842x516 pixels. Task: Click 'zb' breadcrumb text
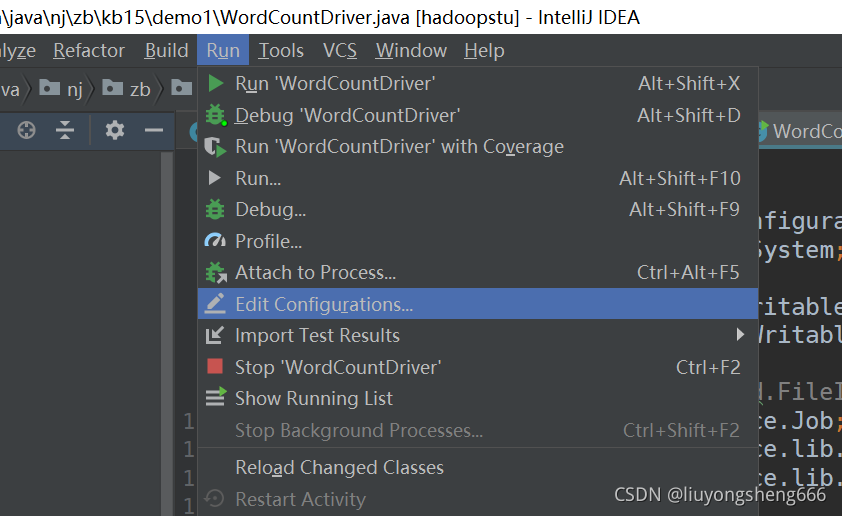click(x=140, y=89)
